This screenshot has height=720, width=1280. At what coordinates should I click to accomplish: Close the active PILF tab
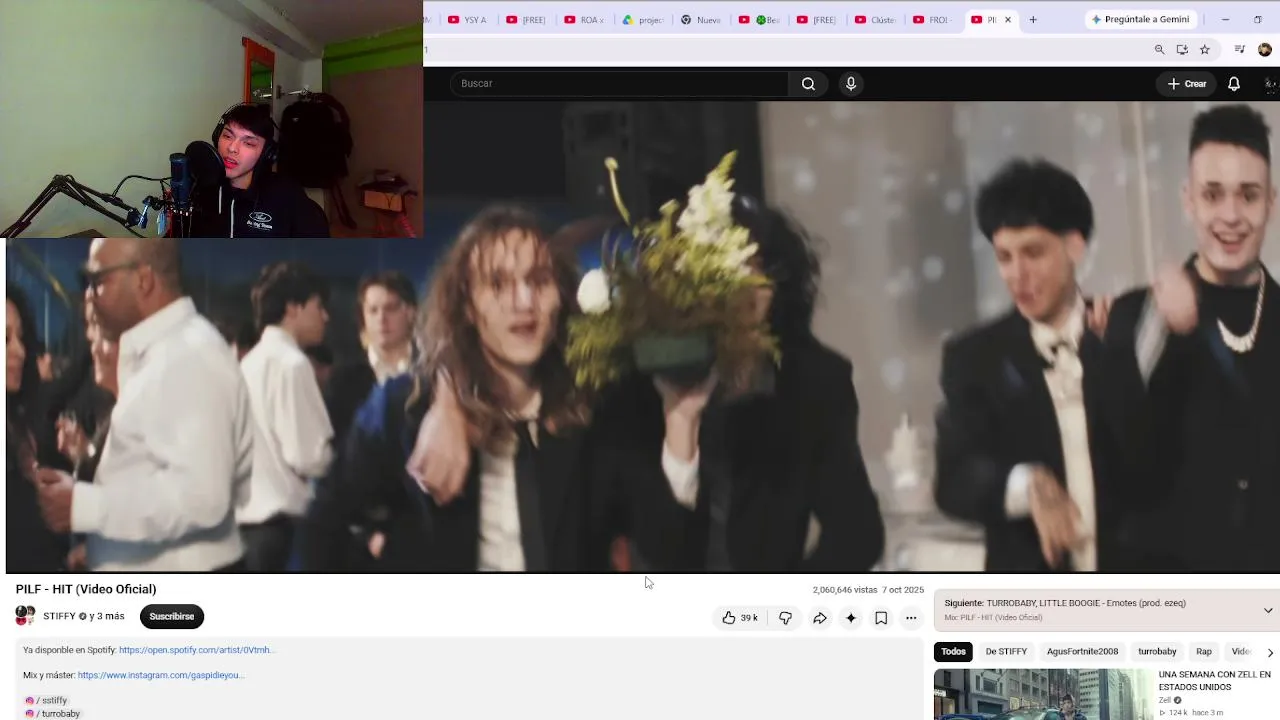pos(1008,19)
